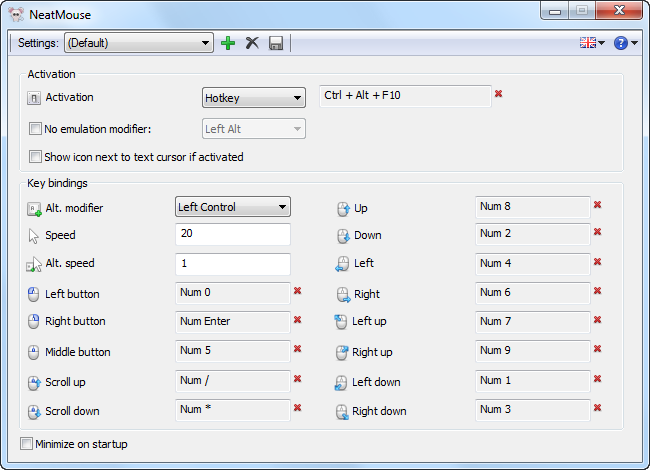650x470 pixels.
Task: Open the language flag menu
Action: coord(592,43)
